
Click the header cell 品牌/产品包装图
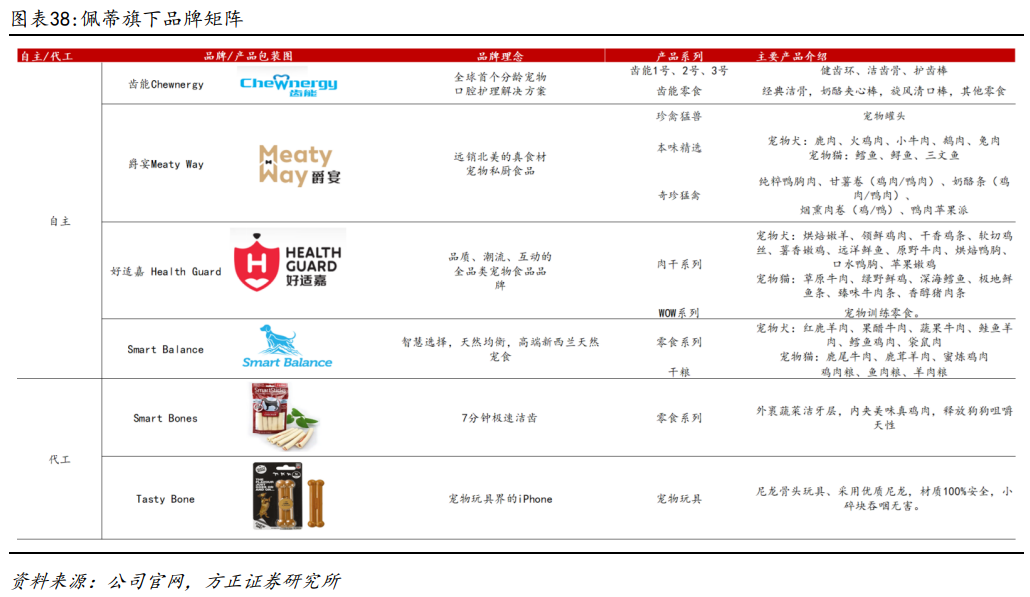point(248,56)
